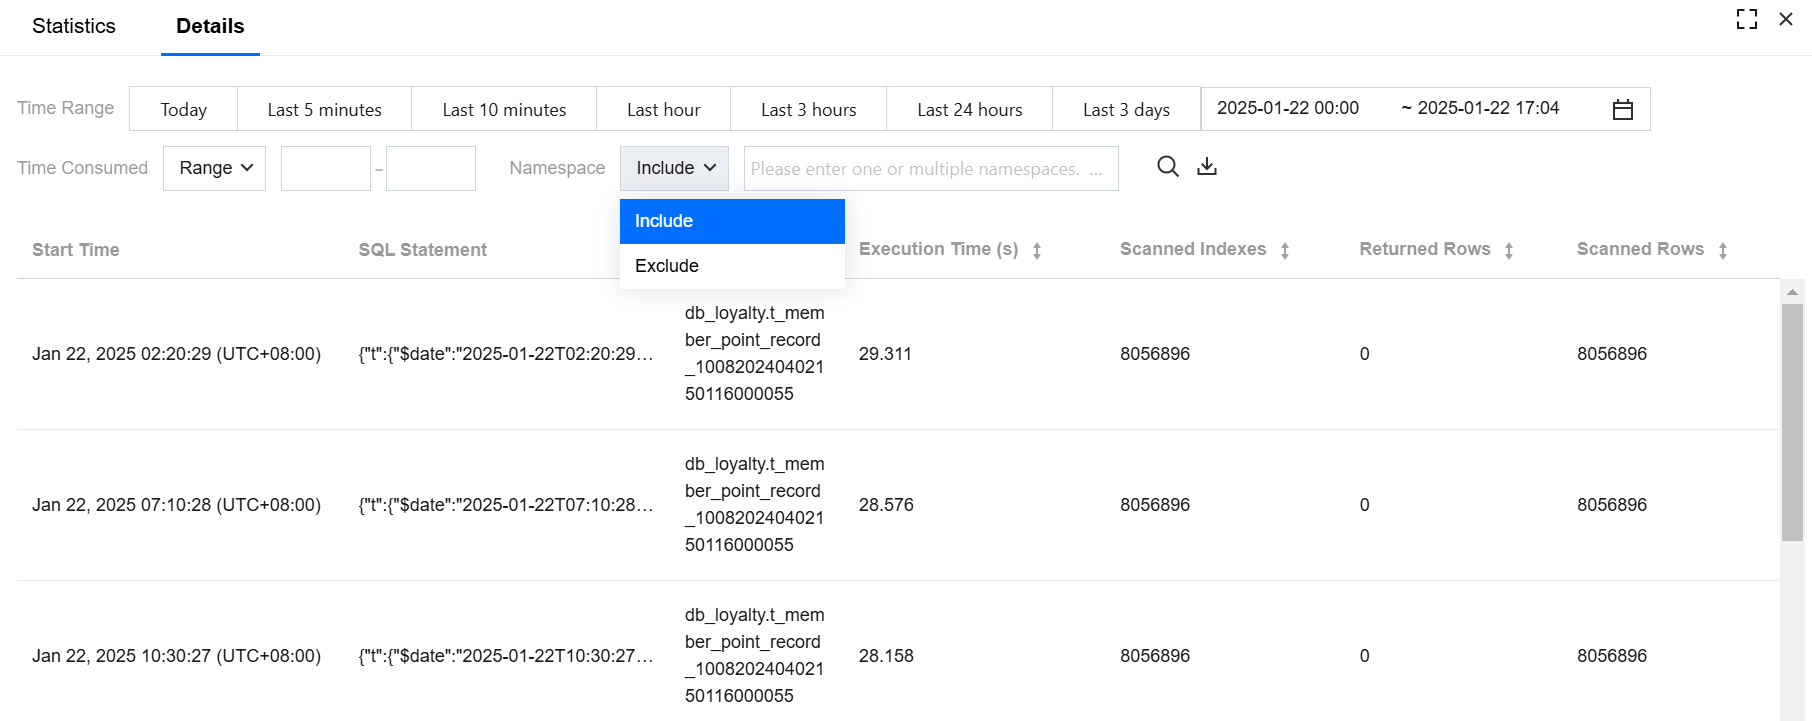This screenshot has width=1812, height=721.
Task: Click the namespace entry input field
Action: (930, 169)
